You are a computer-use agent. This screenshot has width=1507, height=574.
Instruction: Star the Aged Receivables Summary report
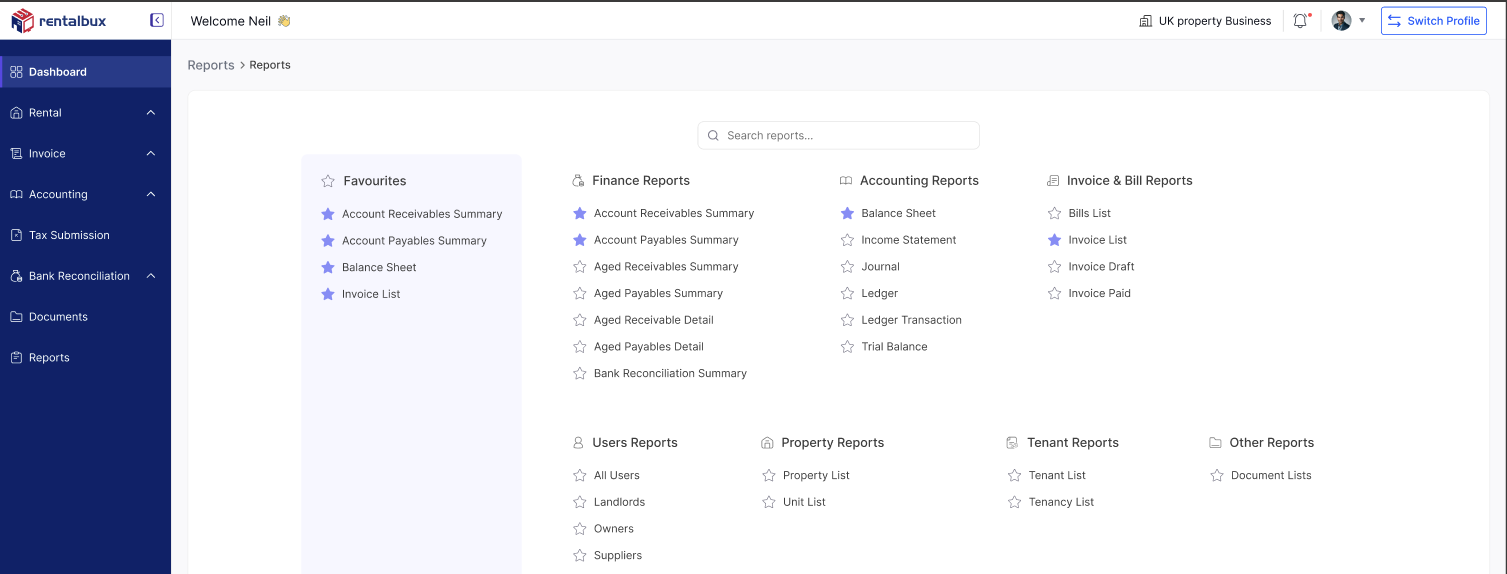click(579, 267)
